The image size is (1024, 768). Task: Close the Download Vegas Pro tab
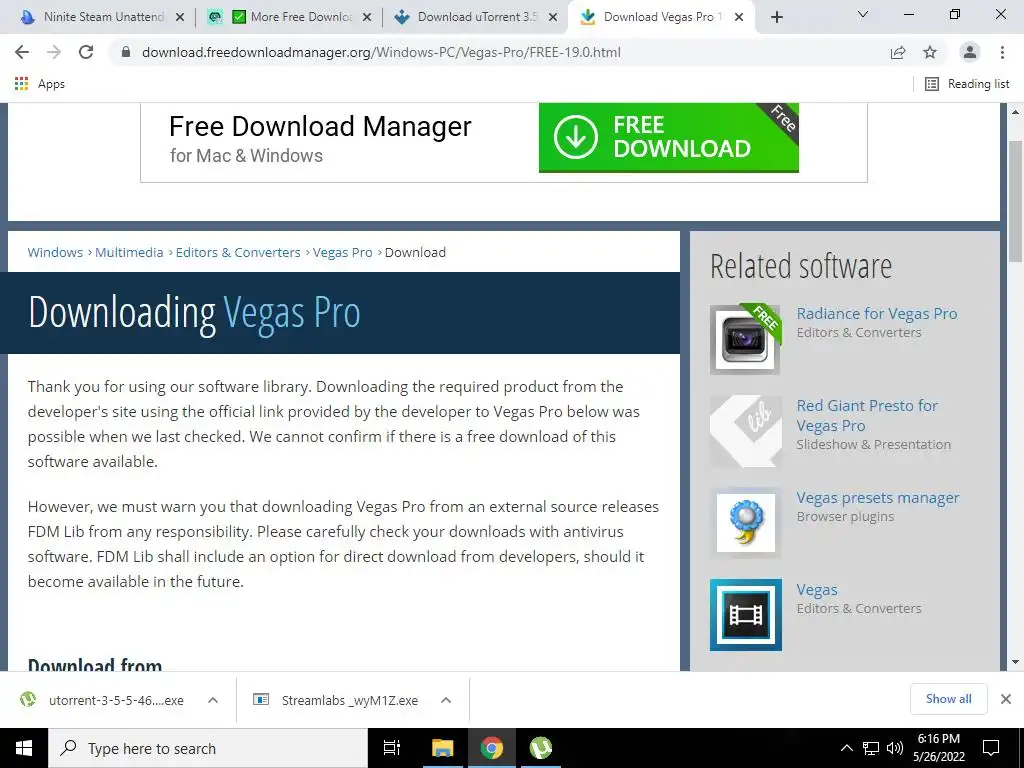(739, 17)
